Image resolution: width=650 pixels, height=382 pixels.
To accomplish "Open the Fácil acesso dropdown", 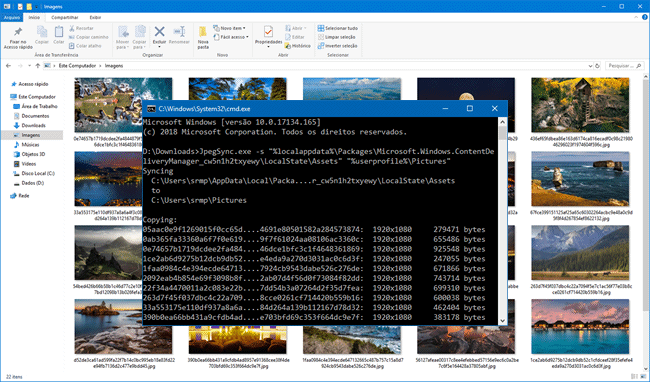I will click(231, 37).
